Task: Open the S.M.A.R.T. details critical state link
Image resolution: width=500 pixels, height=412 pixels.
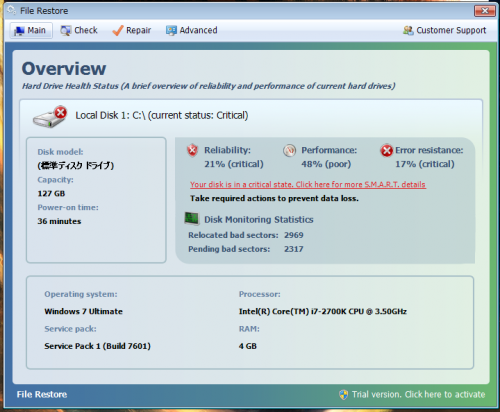Action: tap(308, 185)
